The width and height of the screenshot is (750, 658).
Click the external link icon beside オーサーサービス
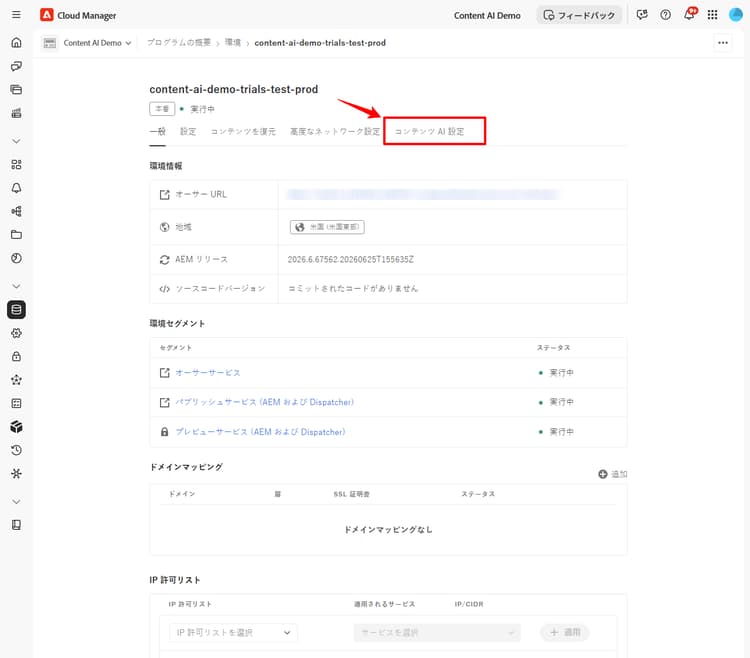(165, 373)
